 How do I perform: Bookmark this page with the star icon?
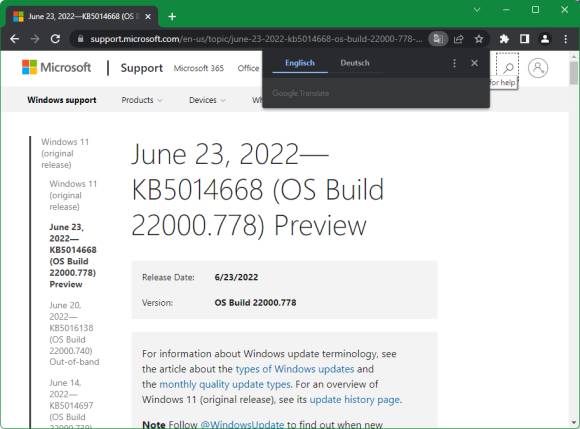(x=479, y=39)
